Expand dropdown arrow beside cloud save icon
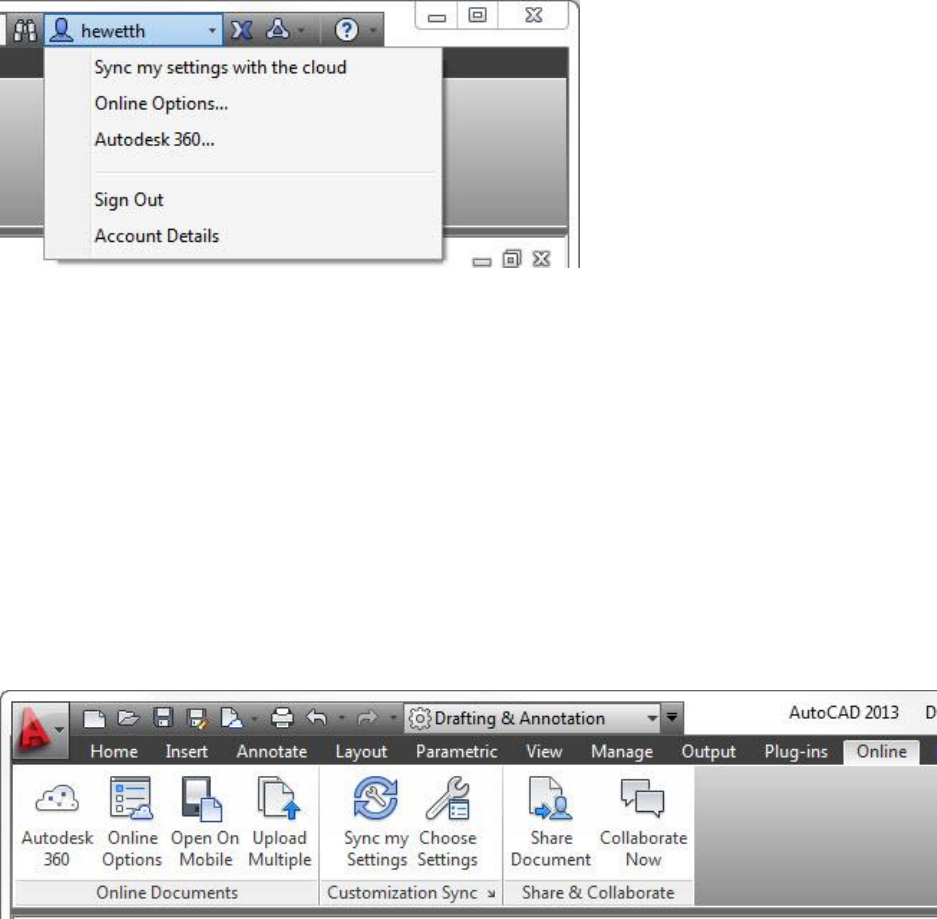 255,718
